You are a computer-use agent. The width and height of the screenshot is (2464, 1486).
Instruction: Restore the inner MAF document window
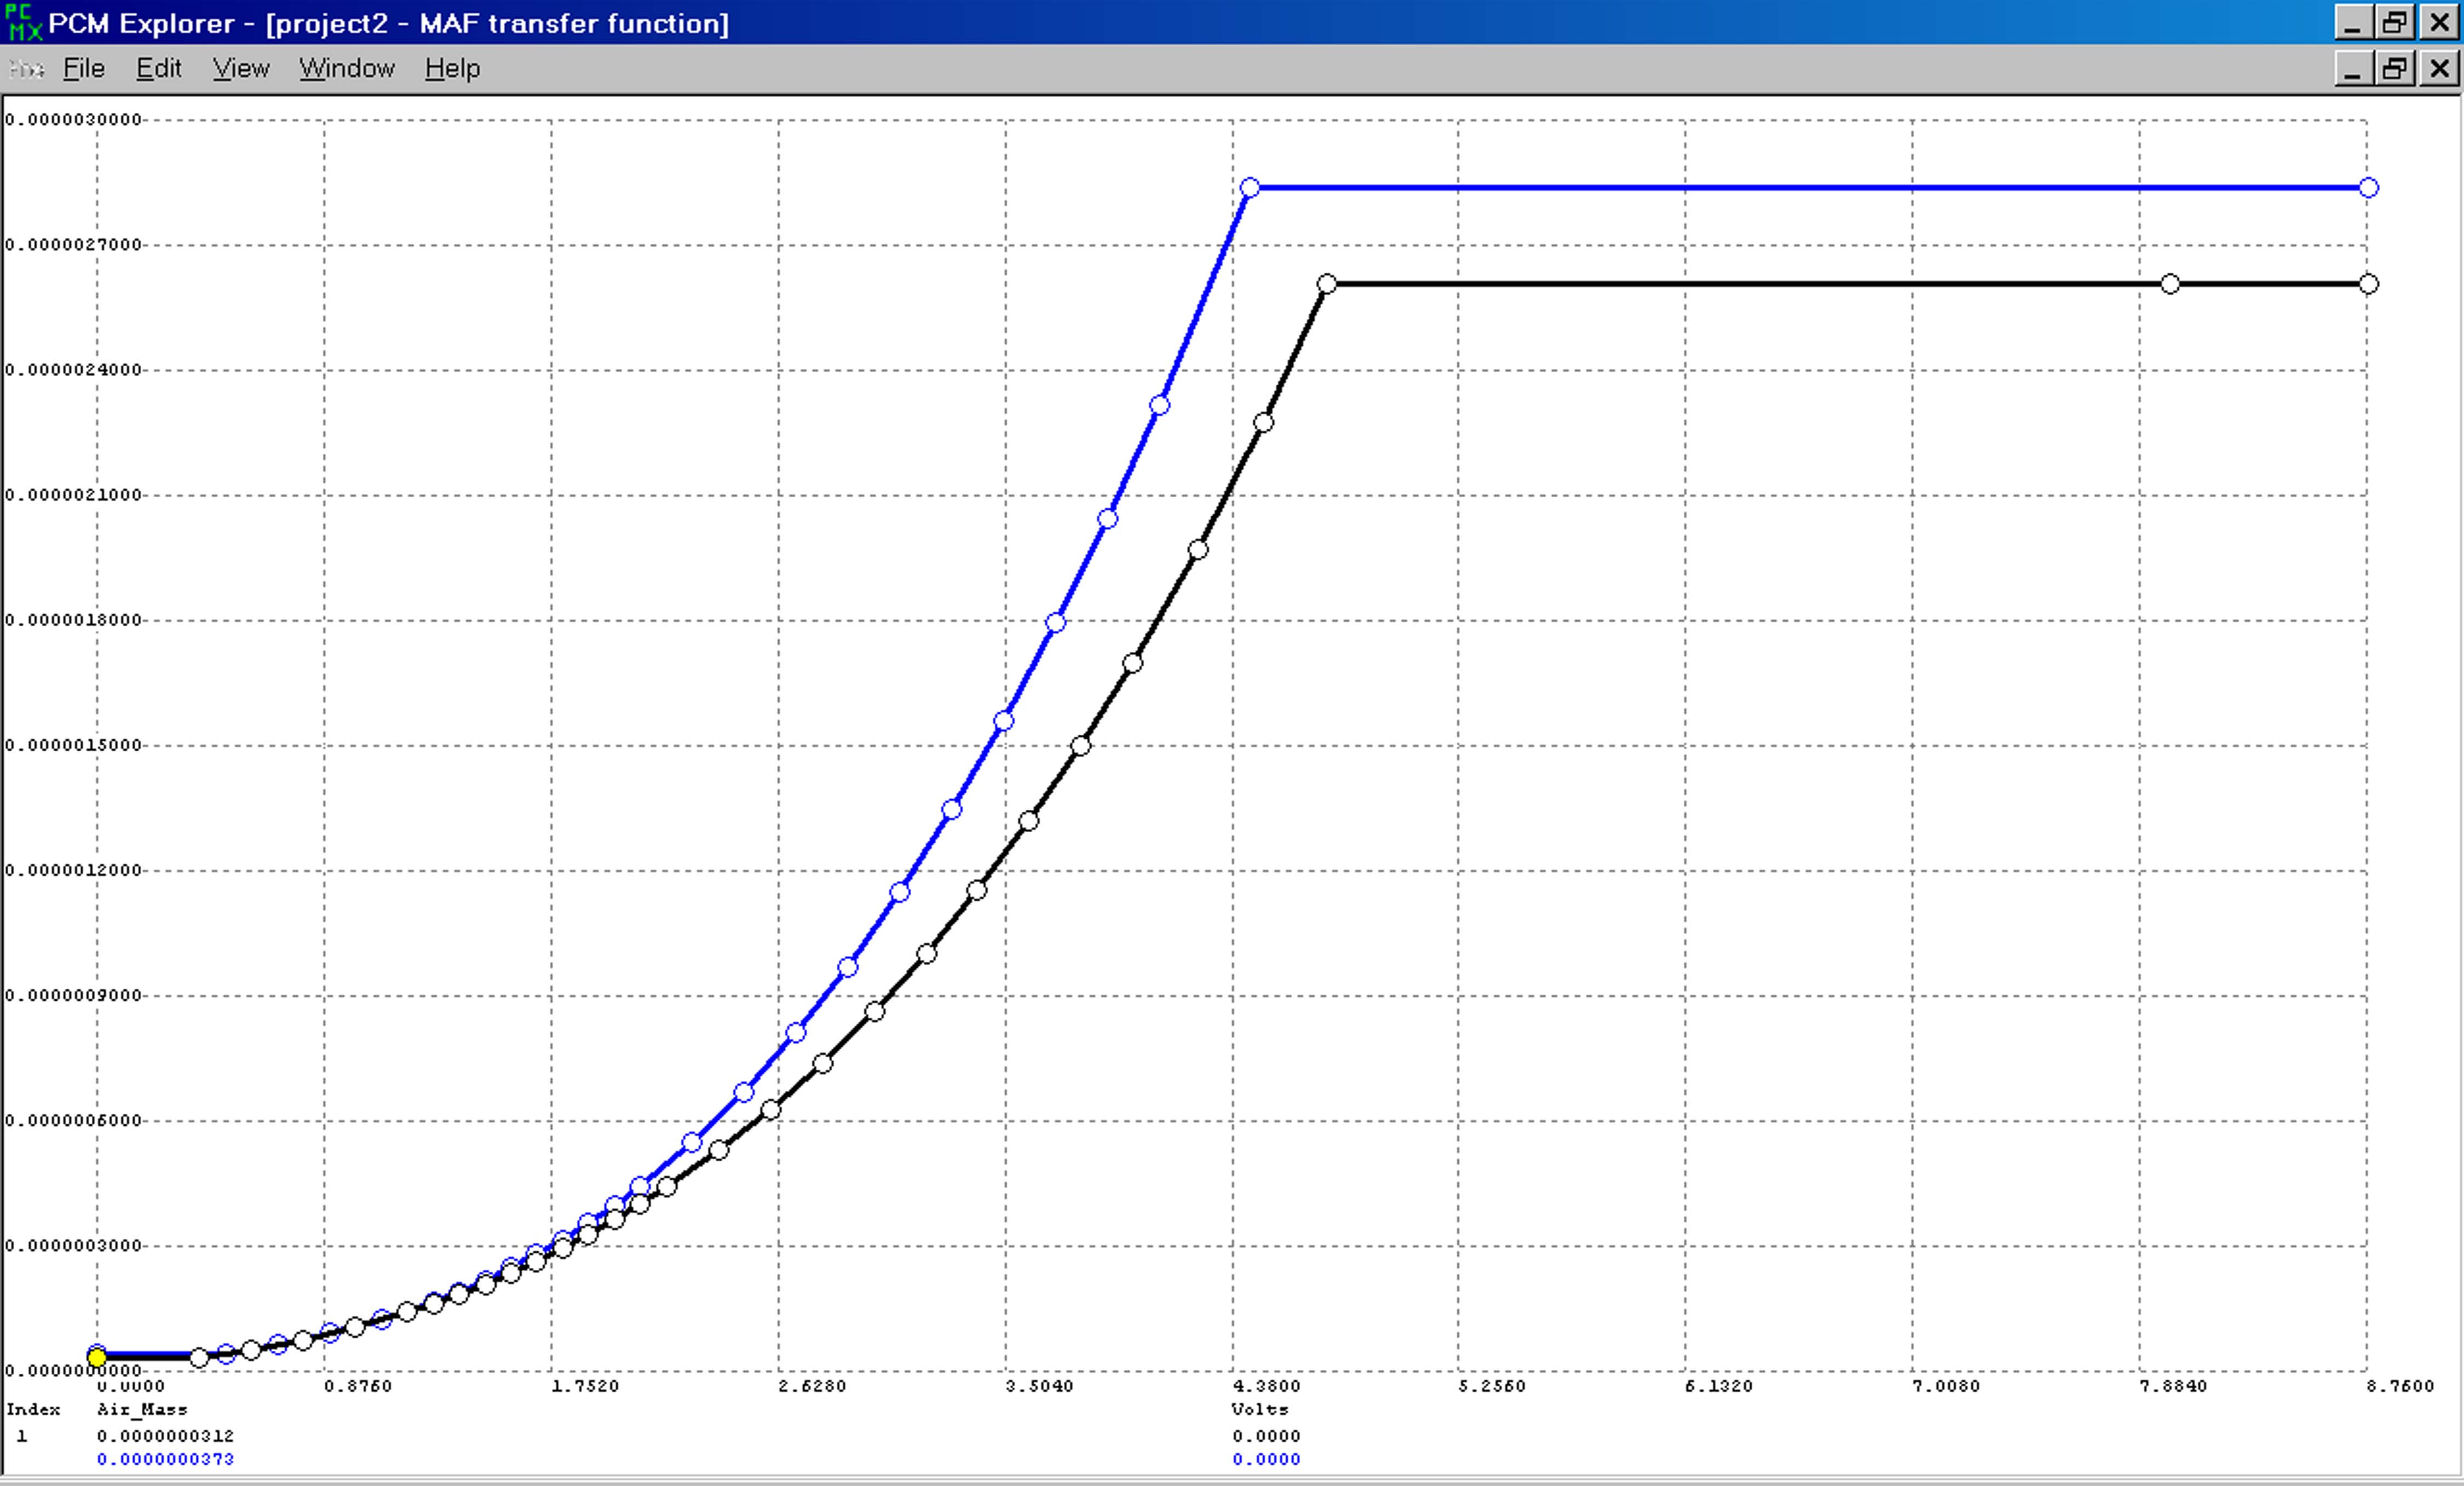click(2395, 68)
